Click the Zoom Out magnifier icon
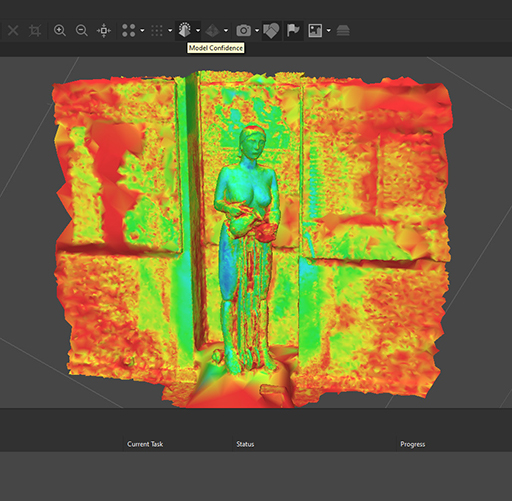This screenshot has width=512, height=501. 82,31
